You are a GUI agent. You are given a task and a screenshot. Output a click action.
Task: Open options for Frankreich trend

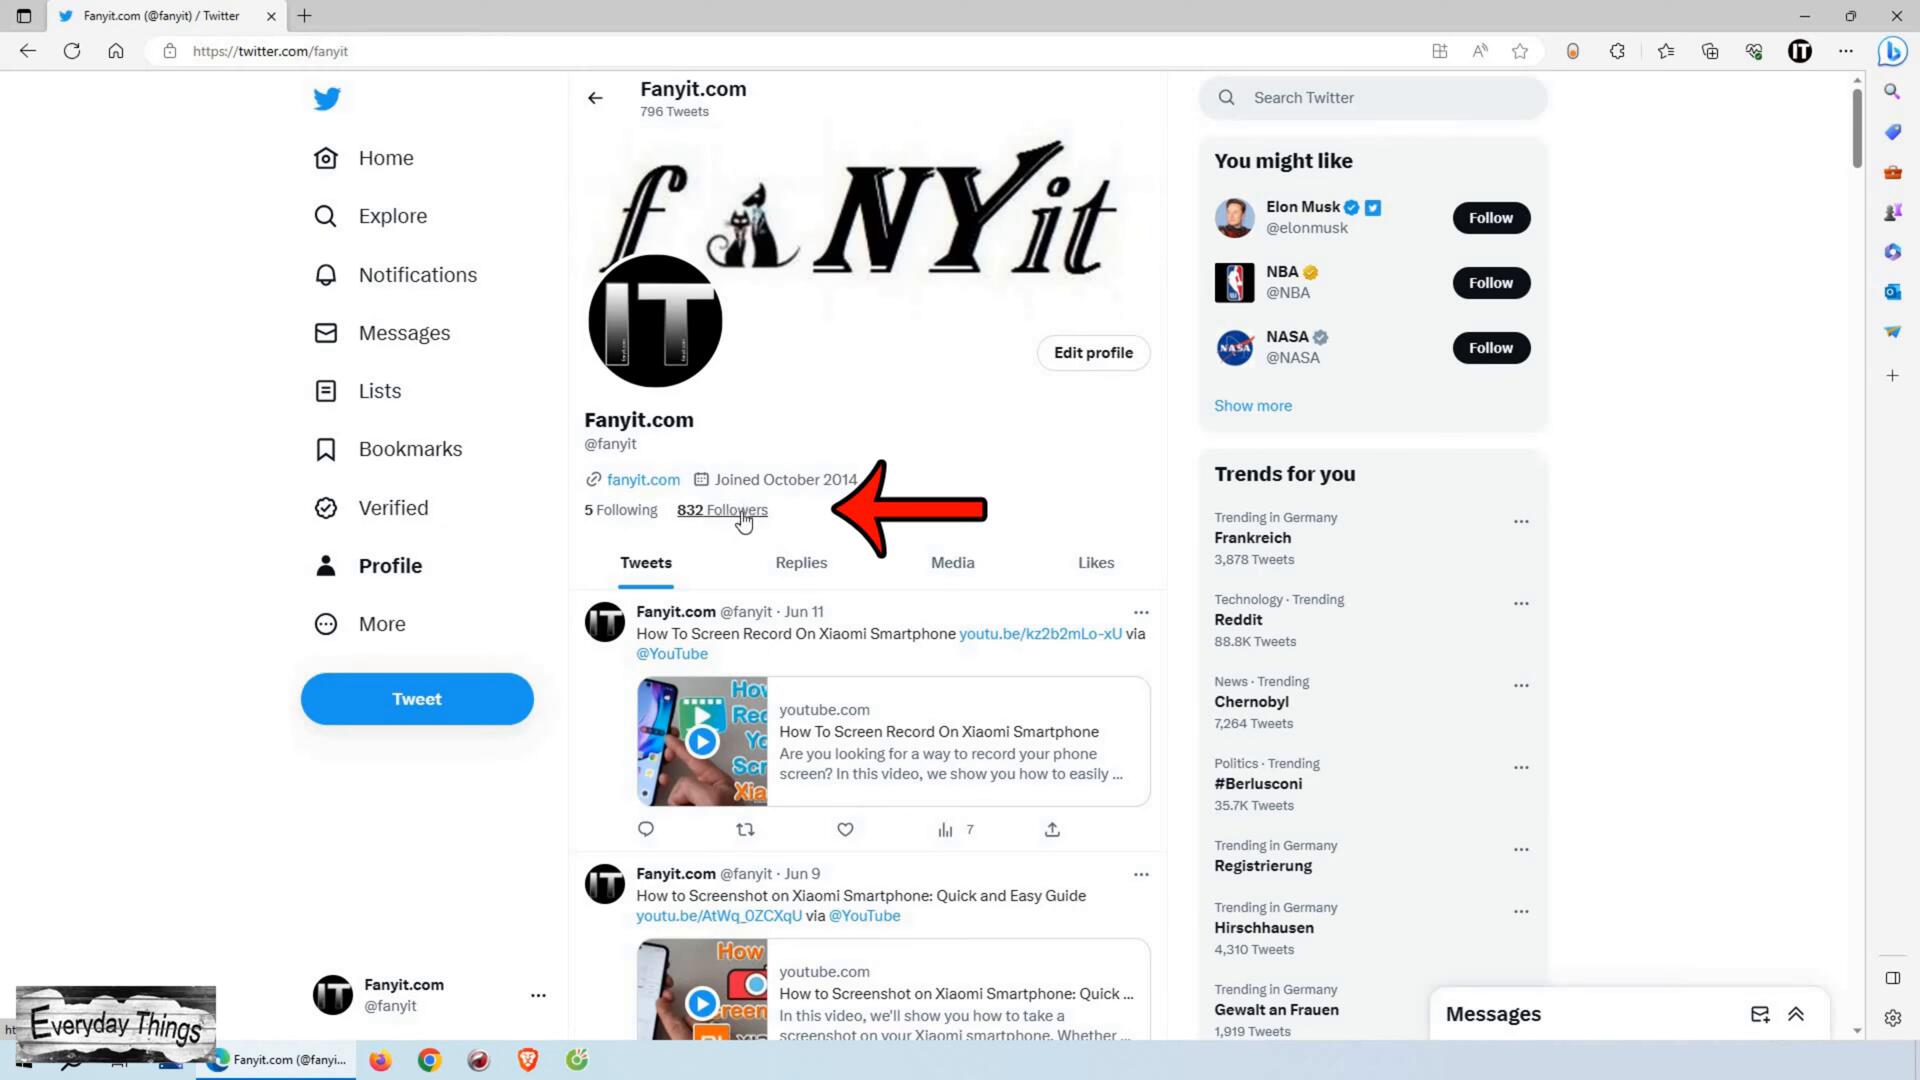click(1521, 522)
